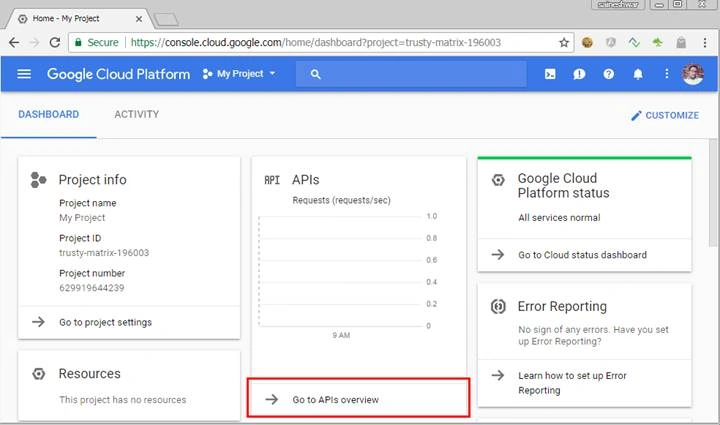
Task: Select the Home - My Project browser tab
Action: (x=79, y=19)
